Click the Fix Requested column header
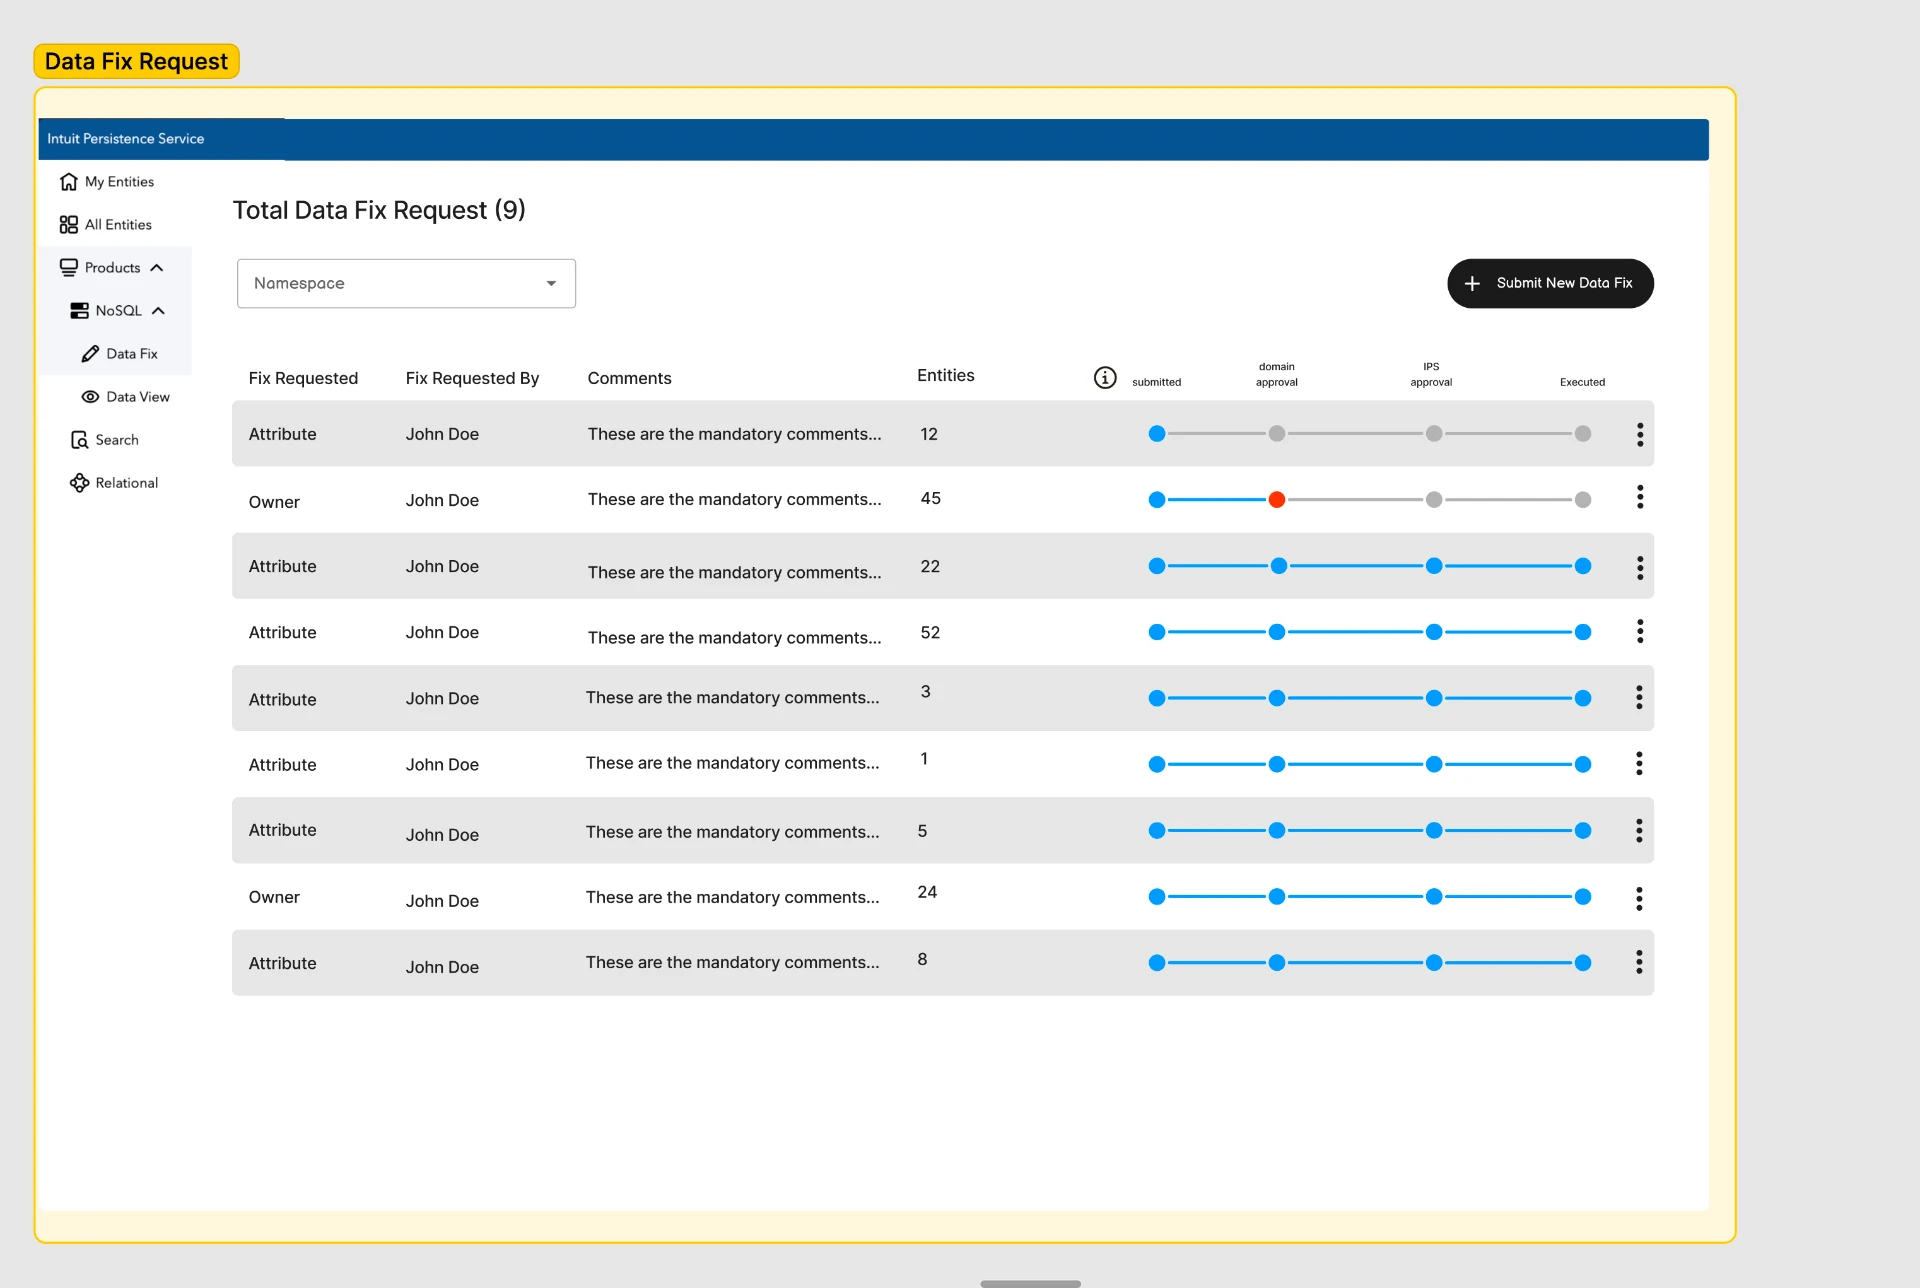This screenshot has height=1288, width=1920. 303,378
